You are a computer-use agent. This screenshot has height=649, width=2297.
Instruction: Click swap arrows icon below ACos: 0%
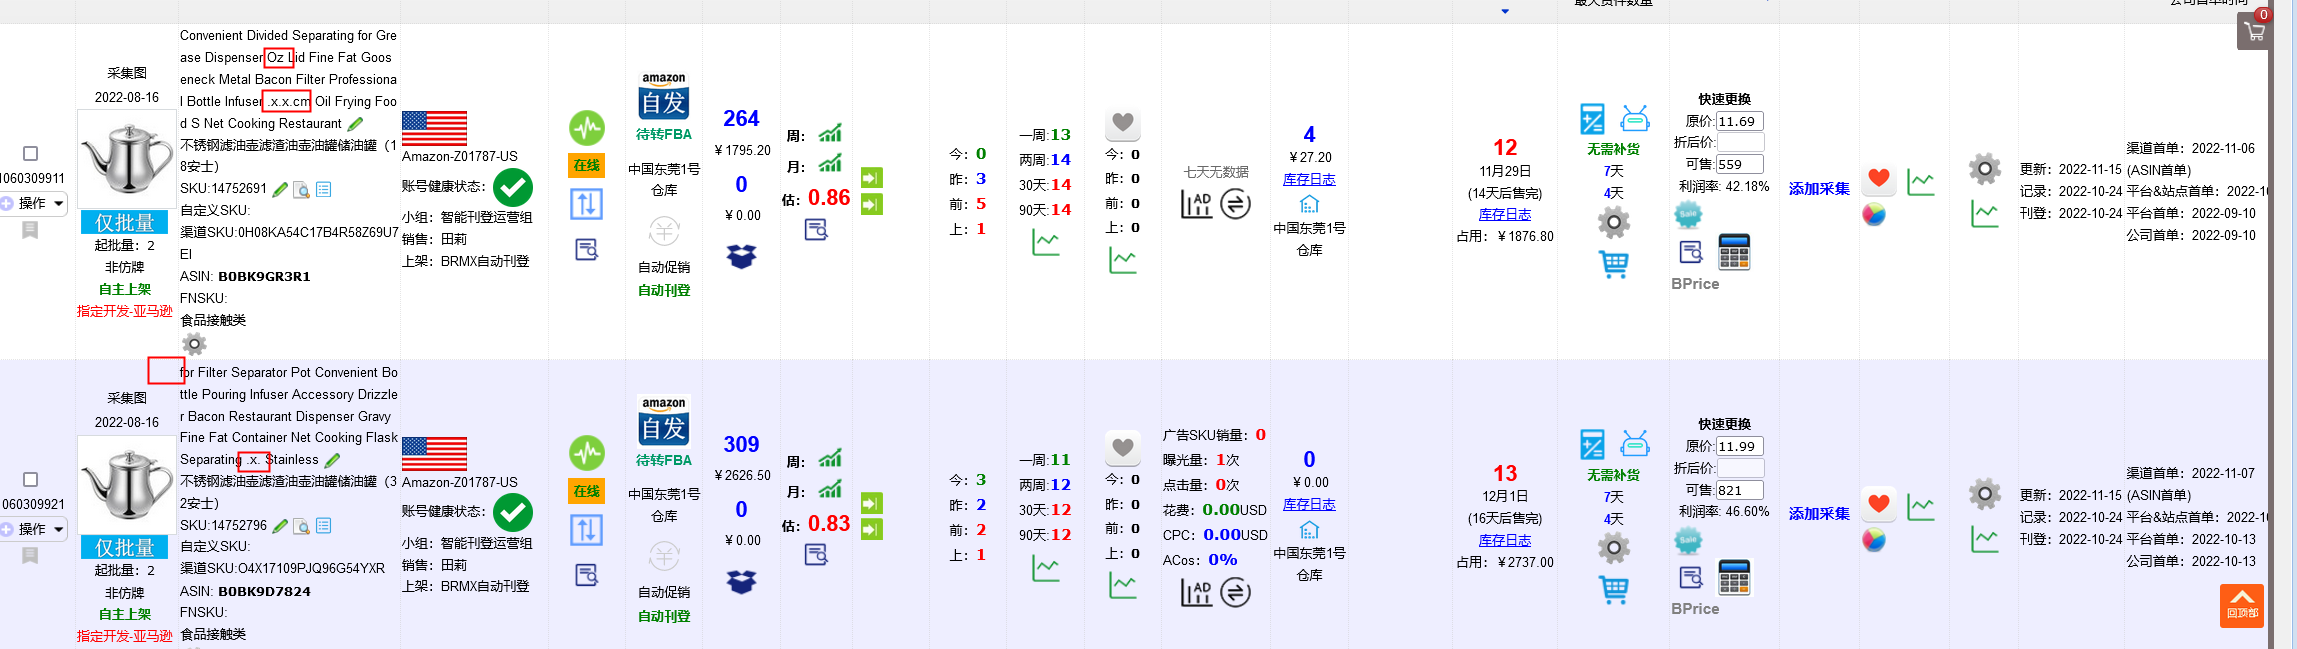(x=1235, y=593)
